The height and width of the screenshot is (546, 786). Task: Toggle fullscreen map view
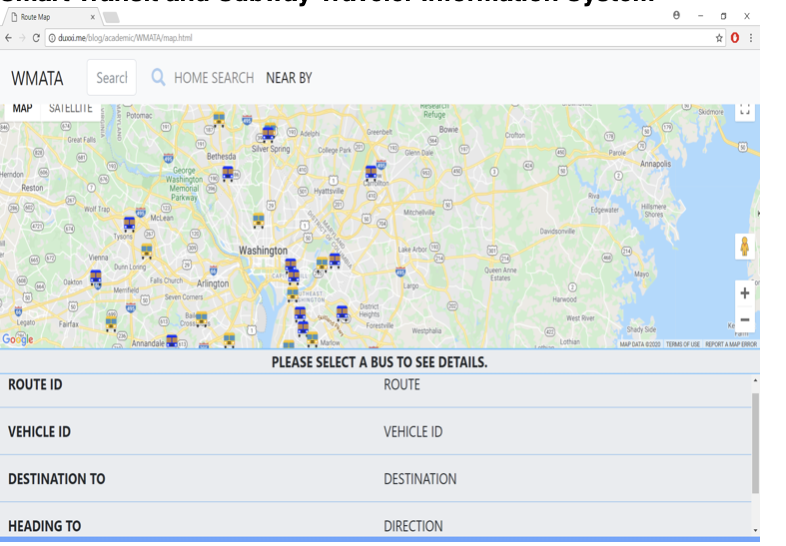(x=745, y=110)
